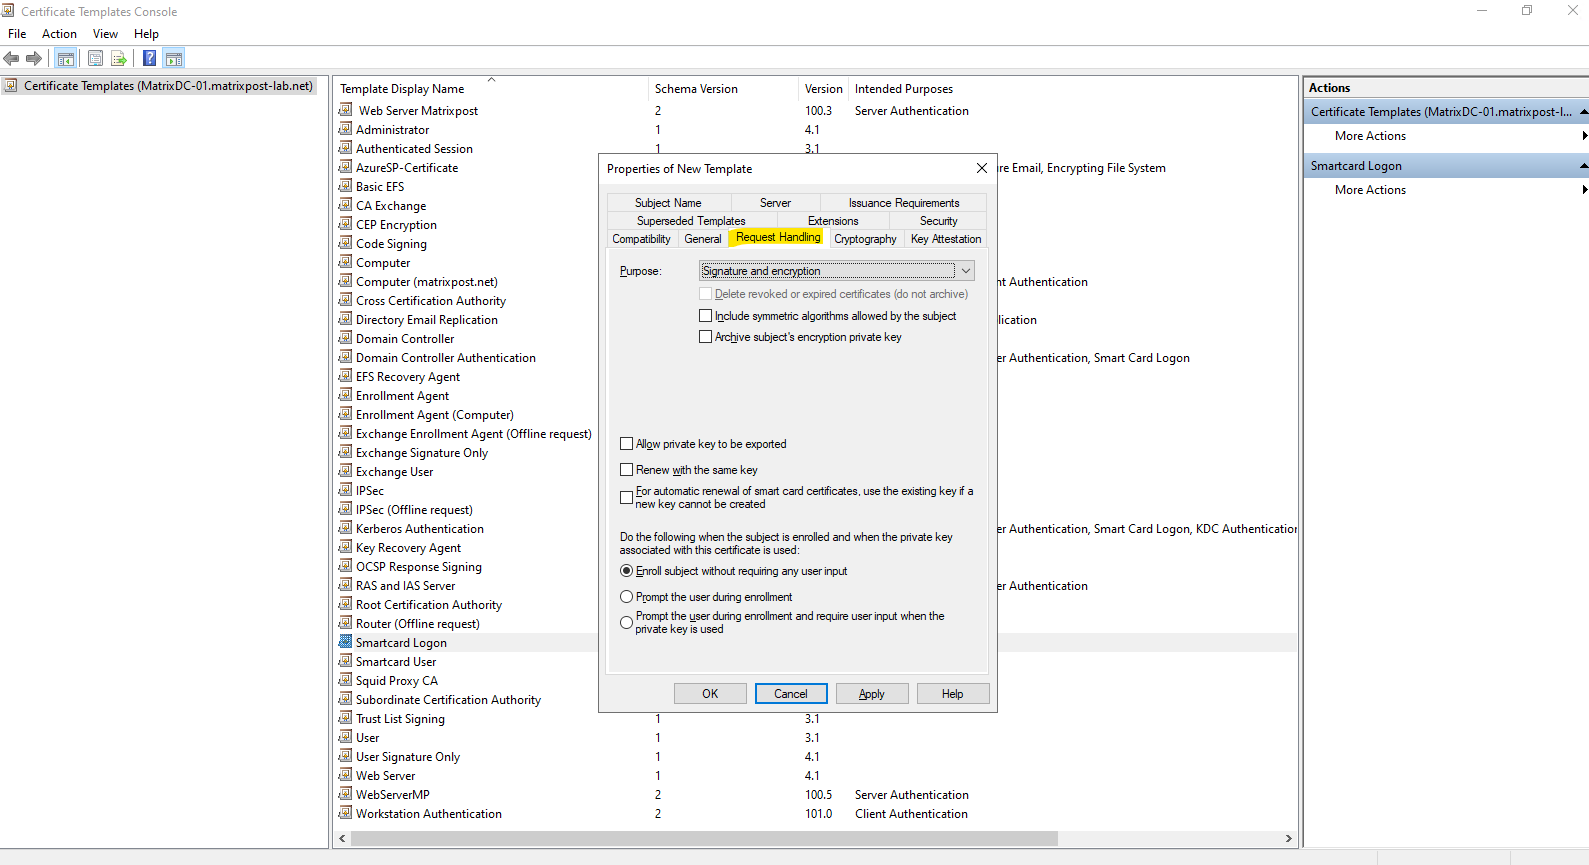This screenshot has height=865, width=1589.
Task: Switch to the General tab
Action: point(702,239)
